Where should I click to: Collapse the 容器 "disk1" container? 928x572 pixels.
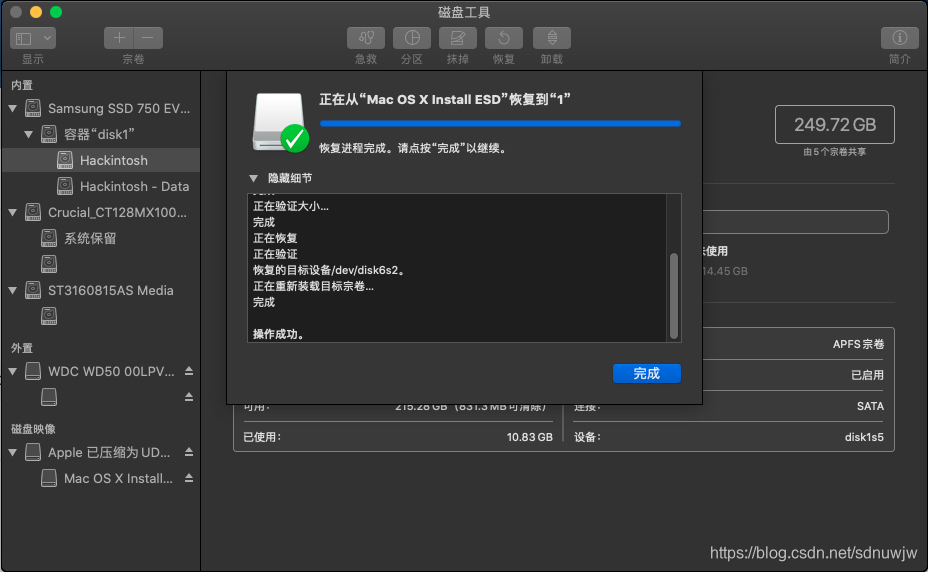(x=28, y=134)
